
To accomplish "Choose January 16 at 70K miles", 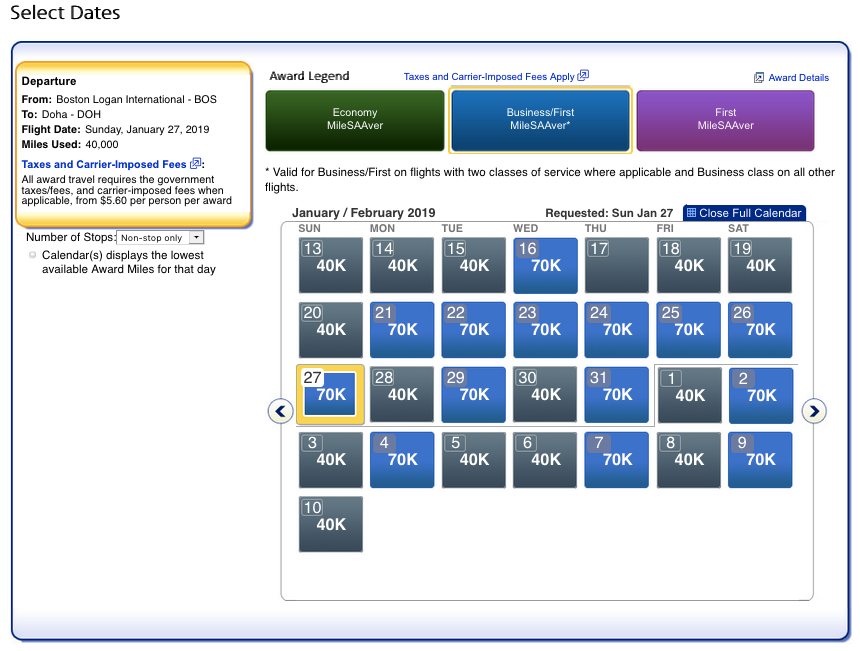I will coord(545,265).
